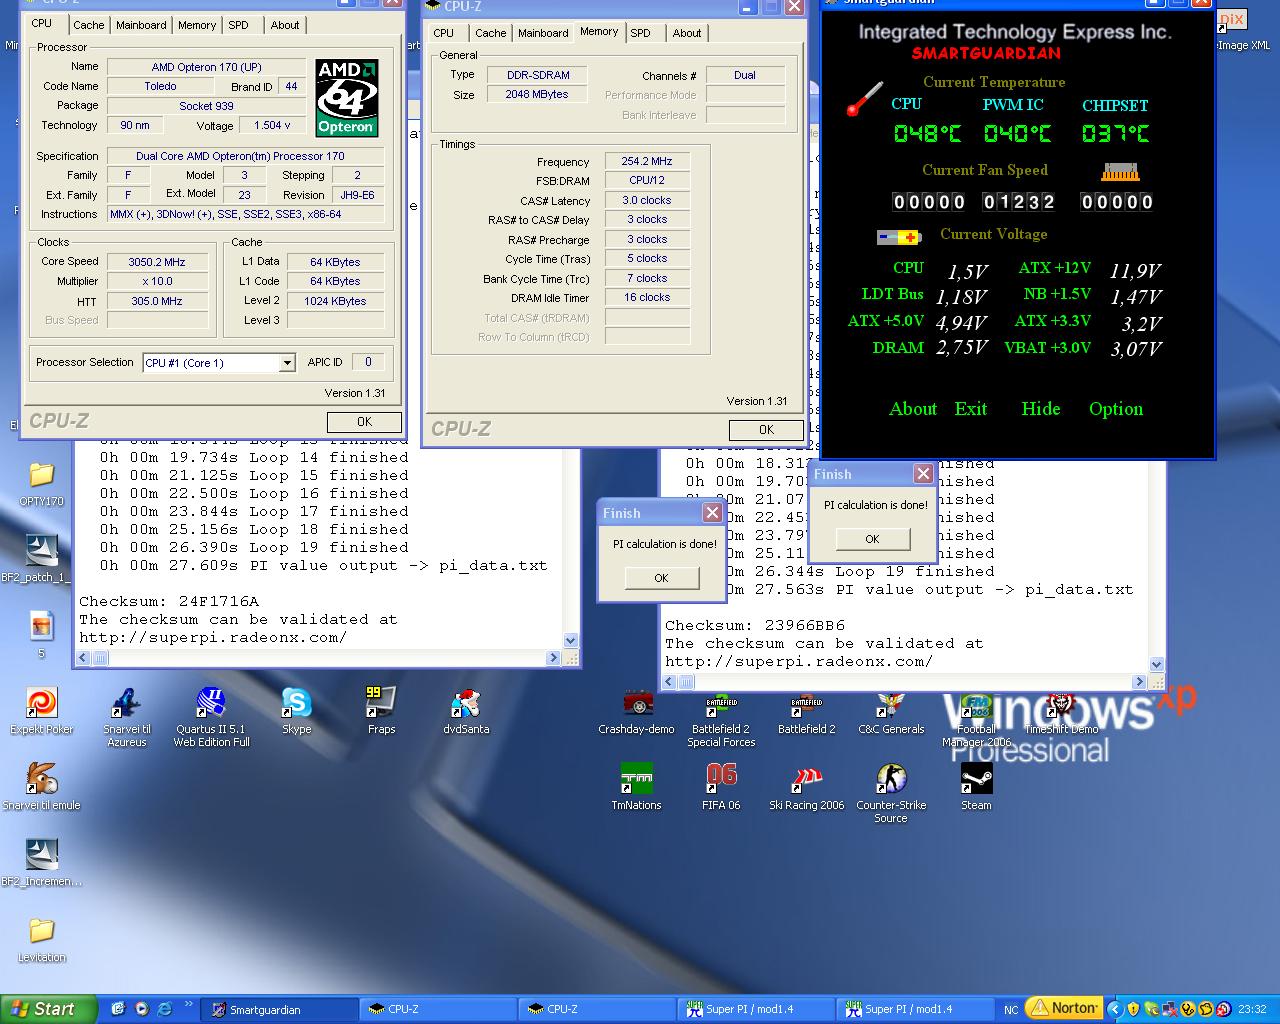
Task: Launch C&C Generals from the desktop
Action: (x=891, y=710)
